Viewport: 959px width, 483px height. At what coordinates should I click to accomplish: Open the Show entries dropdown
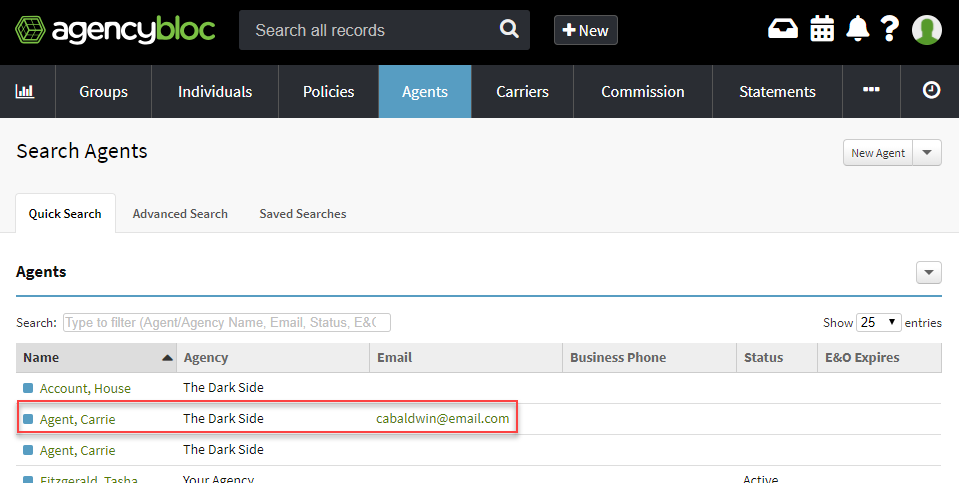point(879,322)
